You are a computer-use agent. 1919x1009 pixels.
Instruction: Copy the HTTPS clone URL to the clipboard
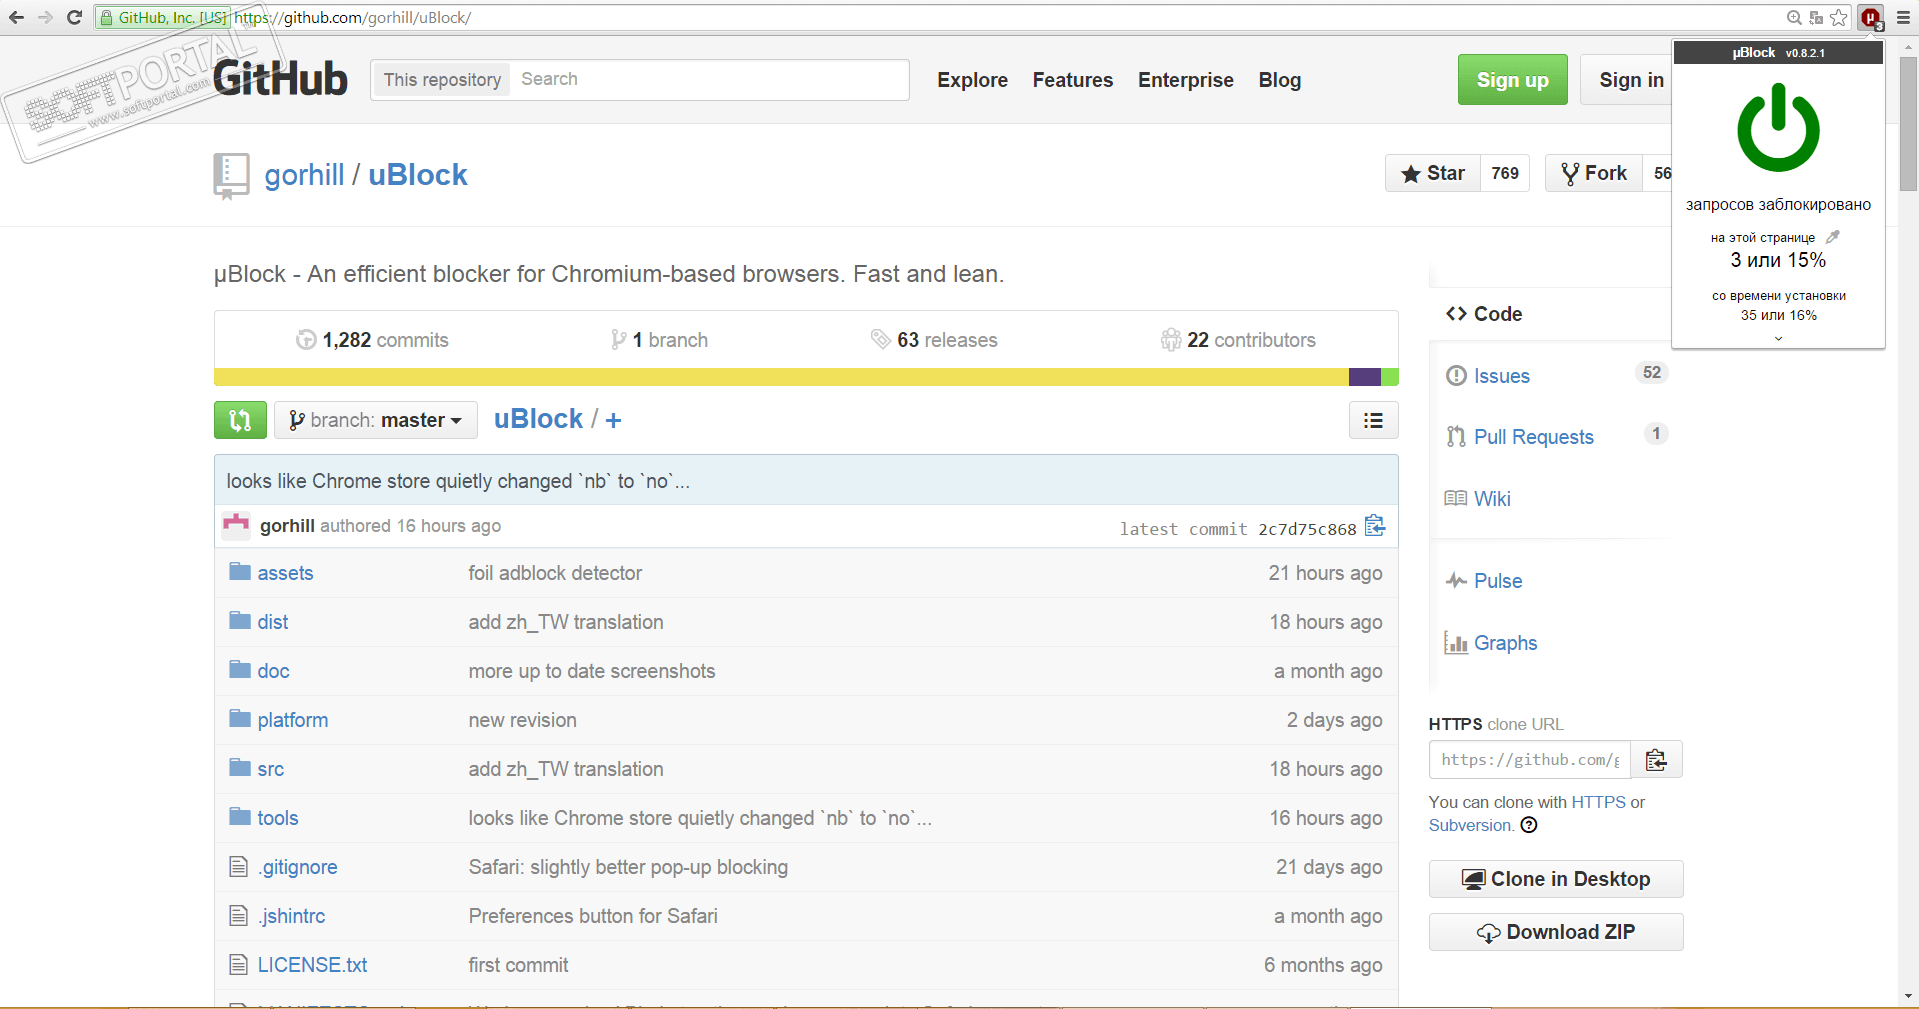click(x=1656, y=760)
